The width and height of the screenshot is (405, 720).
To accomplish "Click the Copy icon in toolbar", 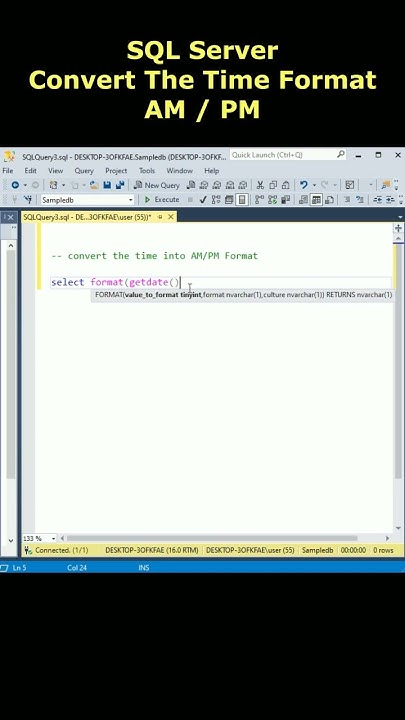I will [x=273, y=185].
